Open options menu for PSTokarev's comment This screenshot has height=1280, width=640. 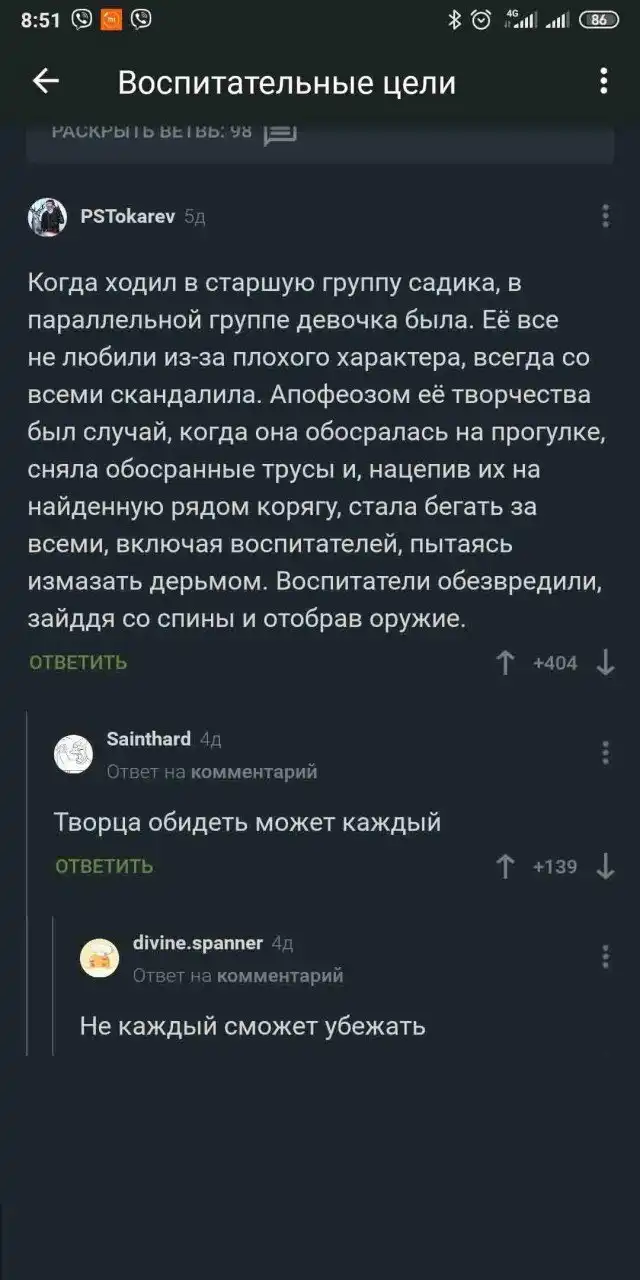(x=605, y=216)
